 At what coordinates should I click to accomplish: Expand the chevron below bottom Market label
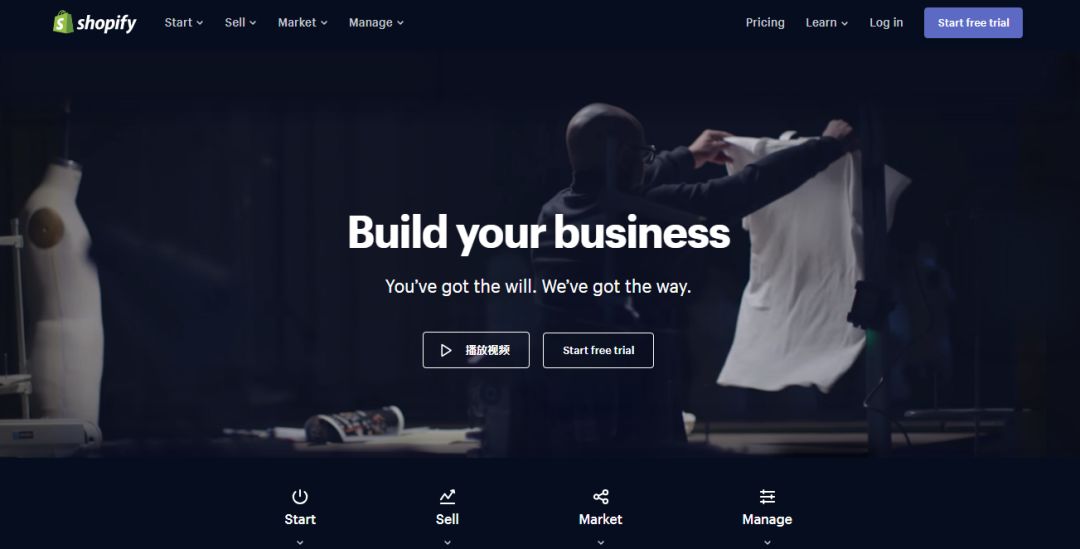point(601,542)
